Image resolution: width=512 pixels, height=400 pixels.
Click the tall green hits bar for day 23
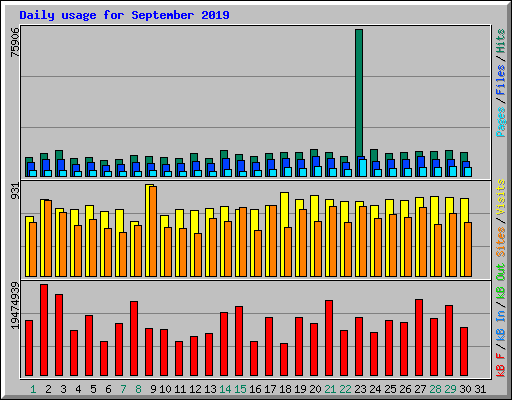pyautogui.click(x=359, y=103)
